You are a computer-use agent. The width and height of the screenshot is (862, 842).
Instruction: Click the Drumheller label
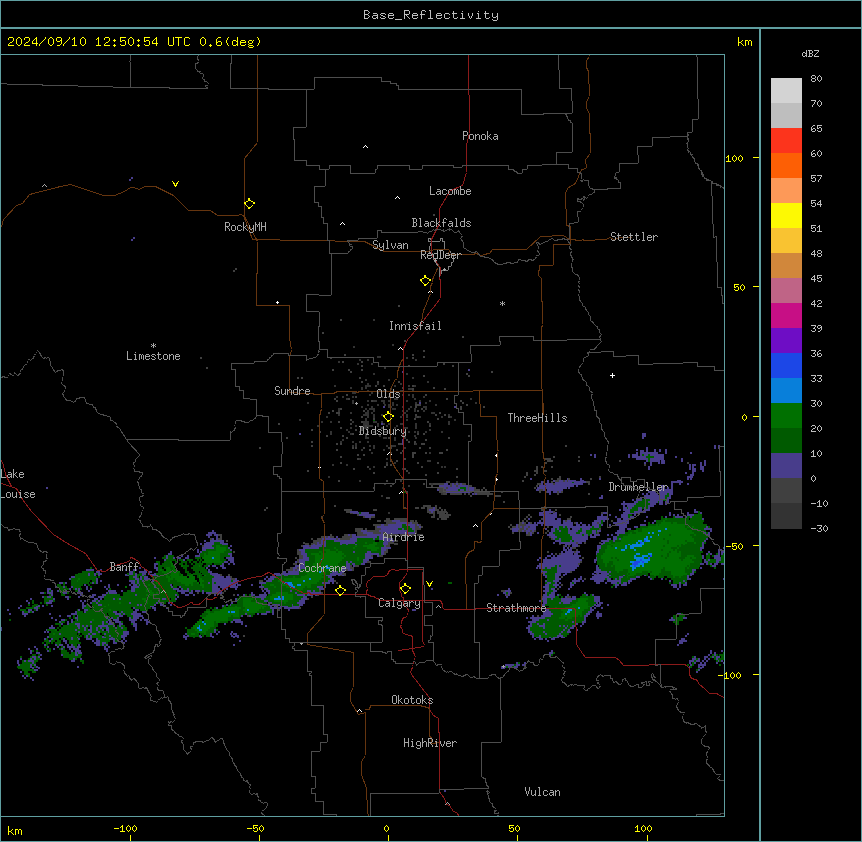638,487
